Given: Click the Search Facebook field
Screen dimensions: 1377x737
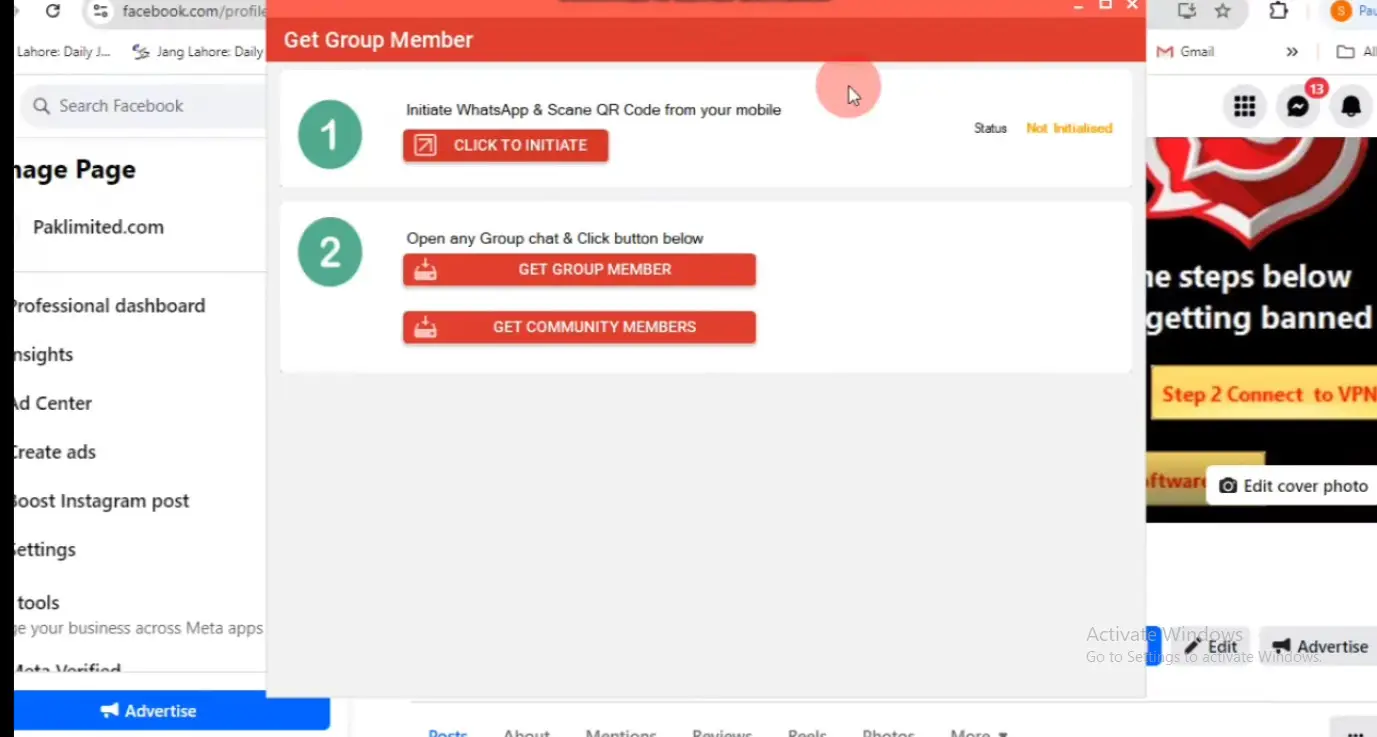Looking at the screenshot, I should click(140, 106).
